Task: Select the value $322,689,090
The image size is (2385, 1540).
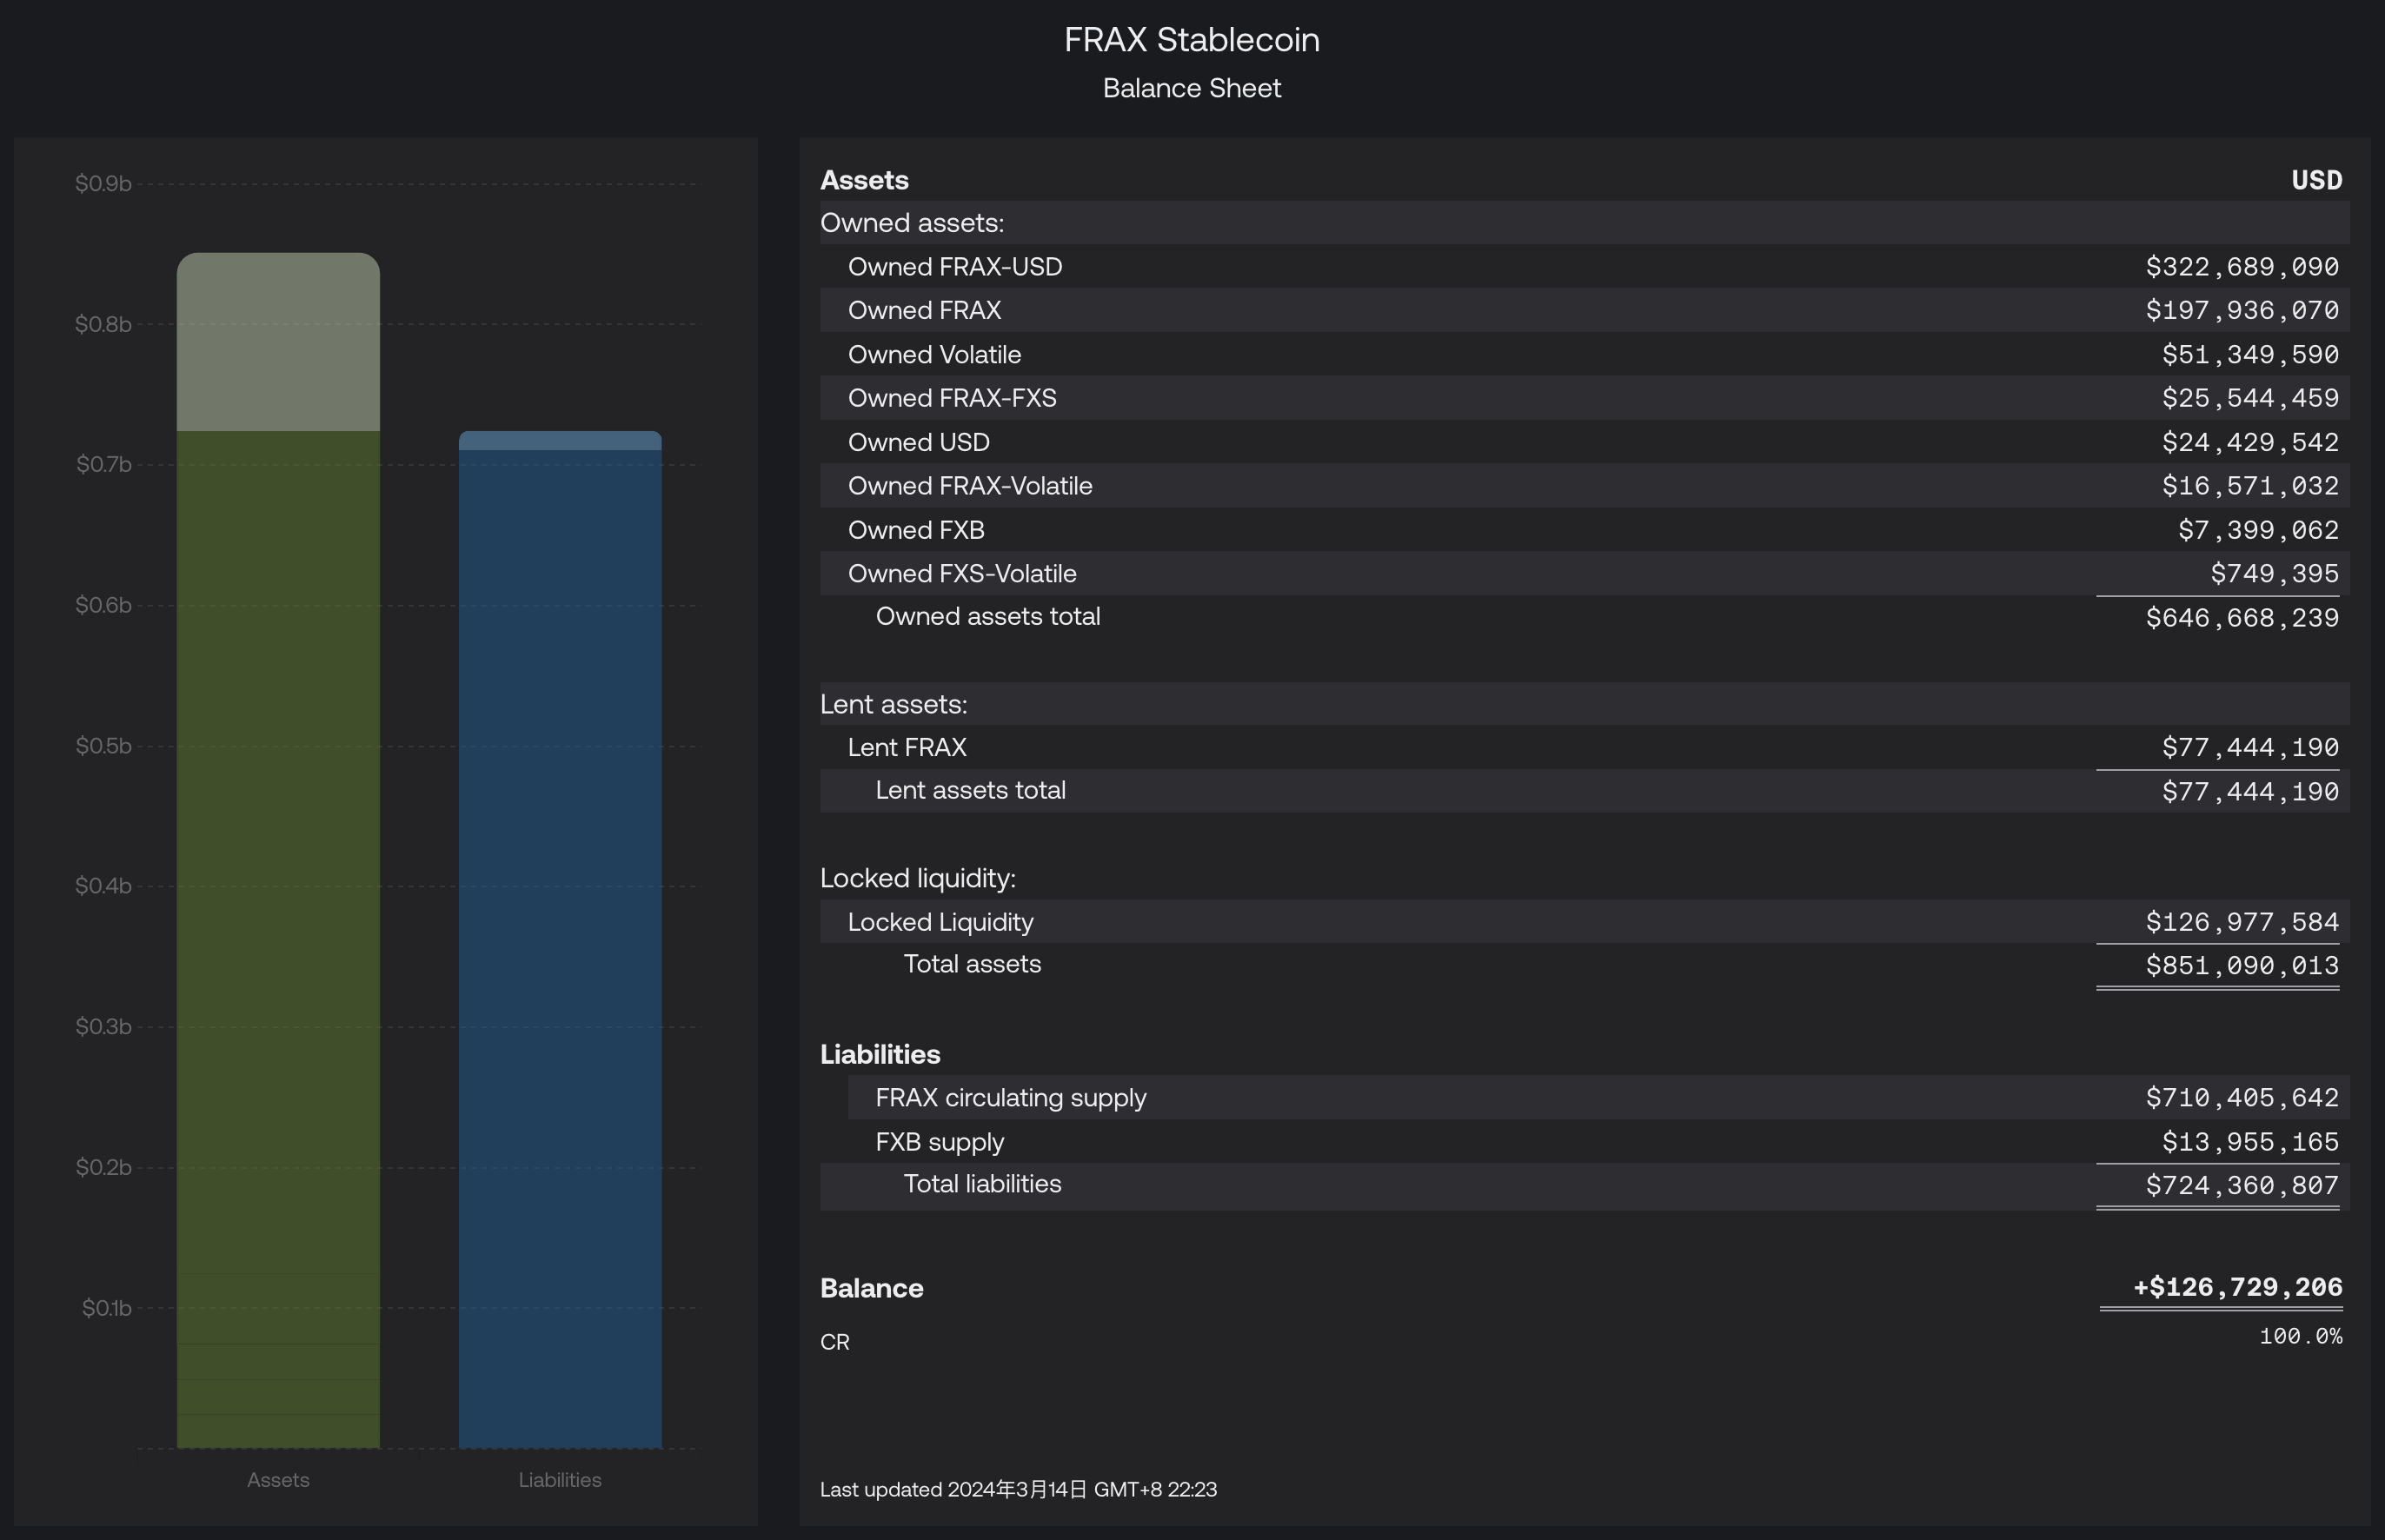Action: pyautogui.click(x=2242, y=267)
